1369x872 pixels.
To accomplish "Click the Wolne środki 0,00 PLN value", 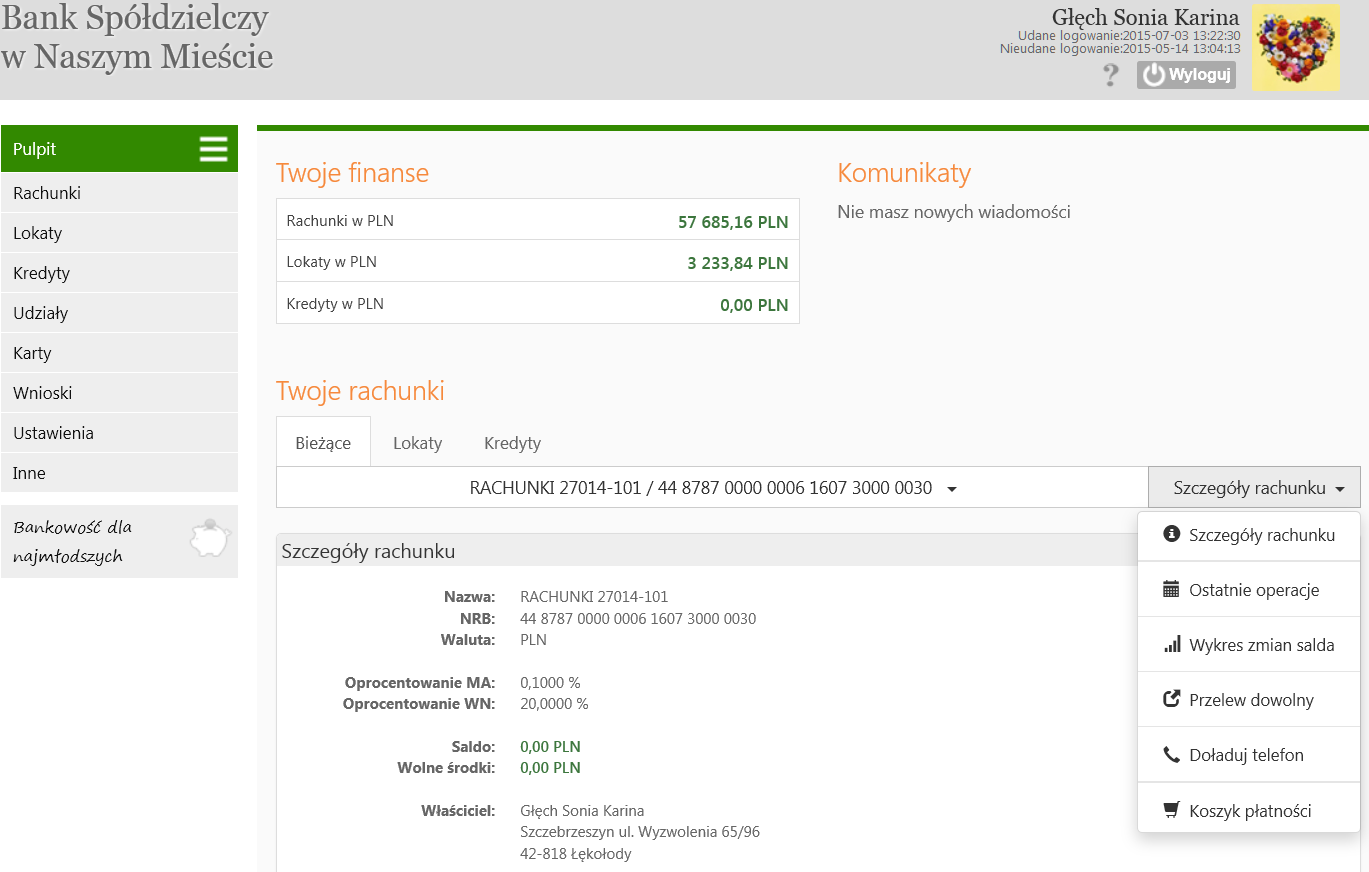I will point(550,768).
